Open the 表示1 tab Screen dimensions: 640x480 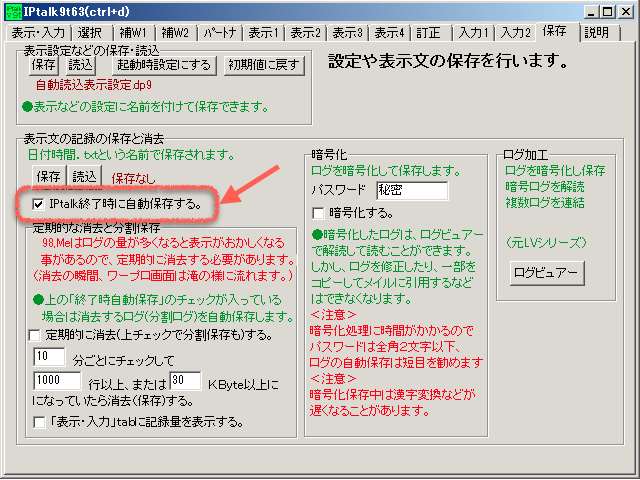[263, 33]
